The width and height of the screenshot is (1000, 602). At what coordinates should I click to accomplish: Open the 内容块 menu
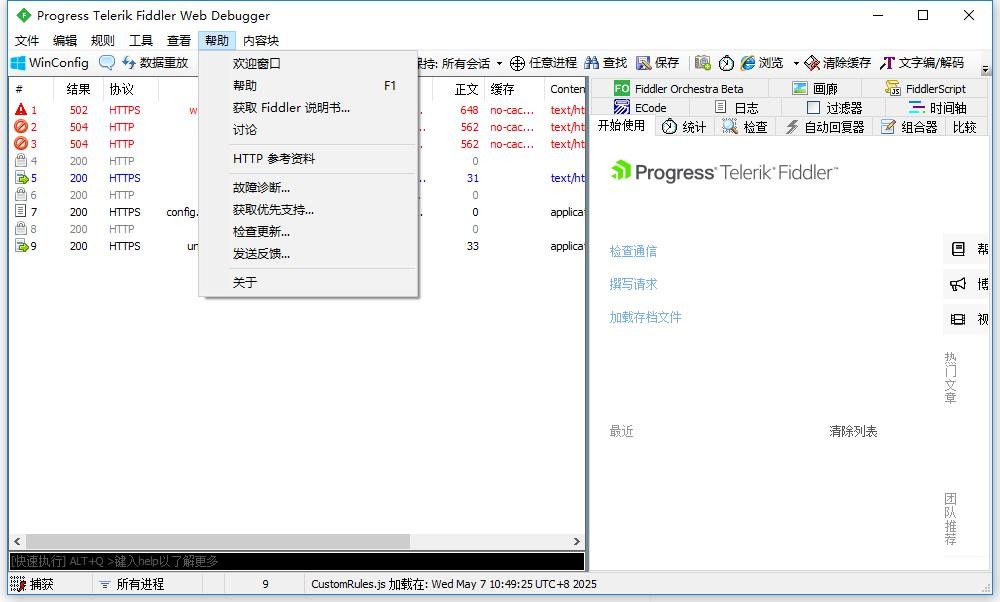(261, 41)
